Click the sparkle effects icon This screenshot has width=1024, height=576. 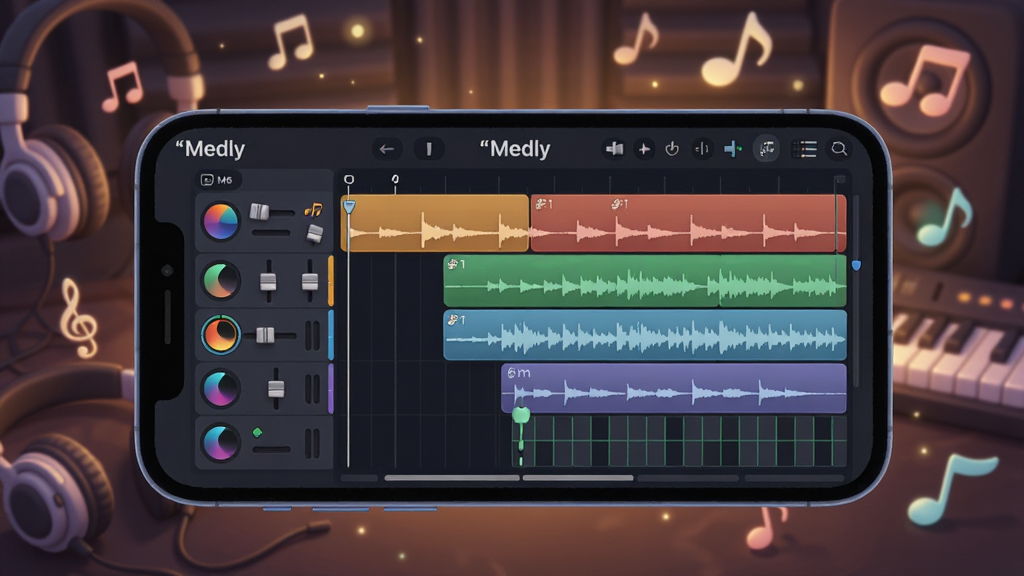[x=644, y=150]
